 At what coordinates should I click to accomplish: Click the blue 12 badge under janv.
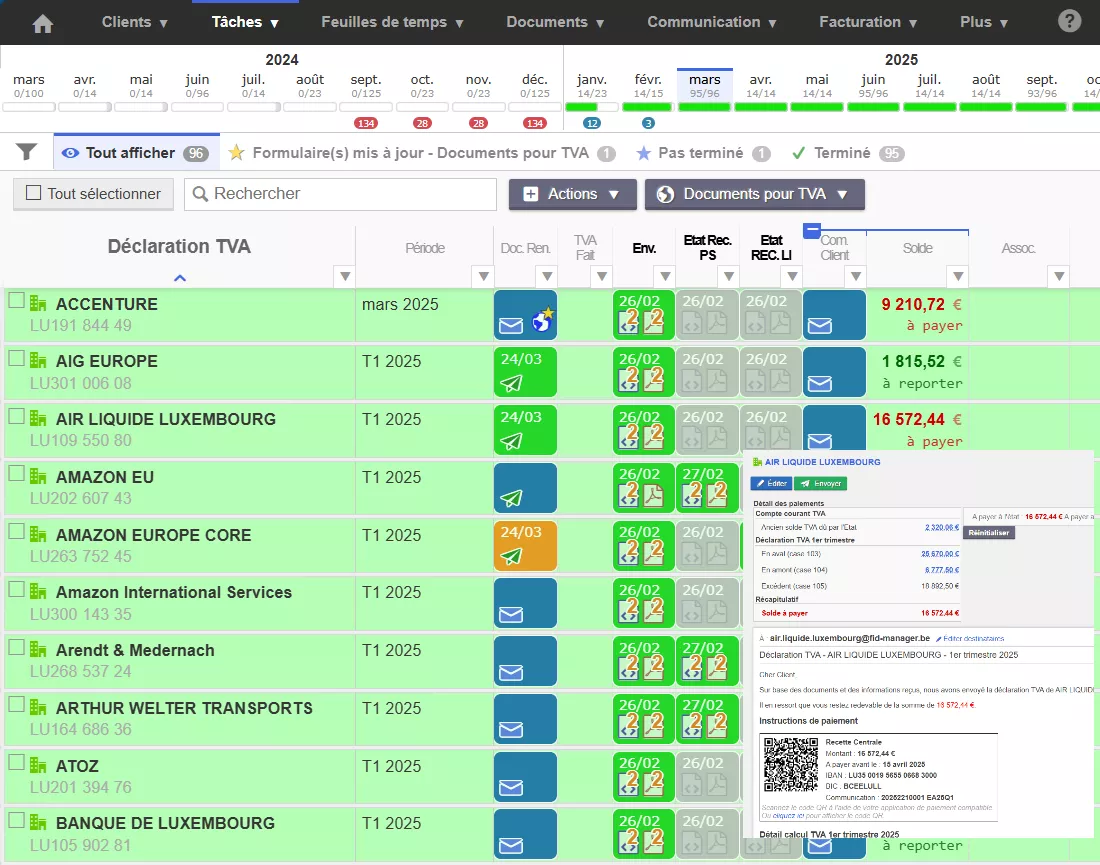coord(592,123)
